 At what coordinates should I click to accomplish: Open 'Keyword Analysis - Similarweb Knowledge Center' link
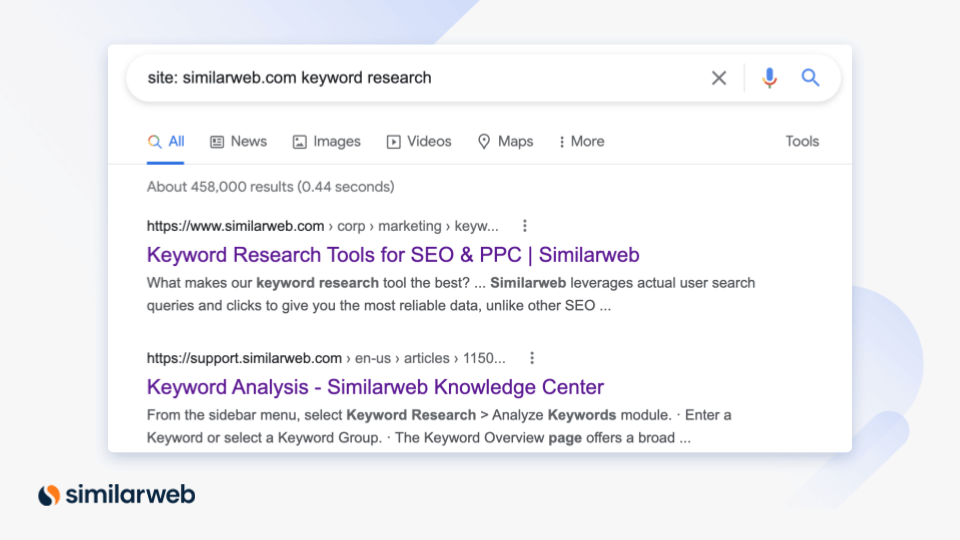(x=375, y=387)
